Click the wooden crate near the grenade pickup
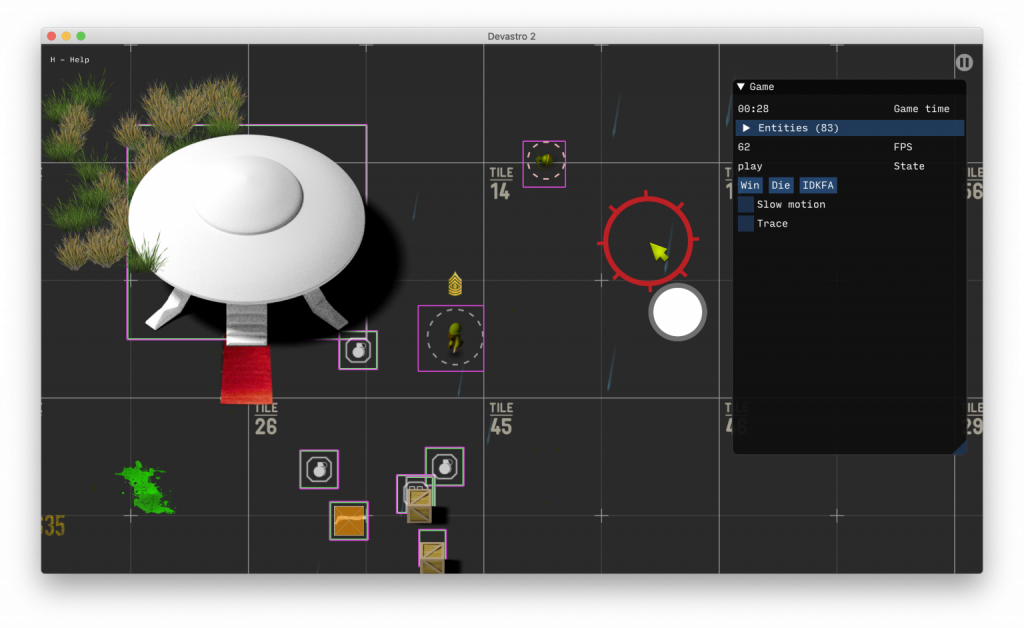Viewport: 1024px width, 628px height. click(x=419, y=505)
